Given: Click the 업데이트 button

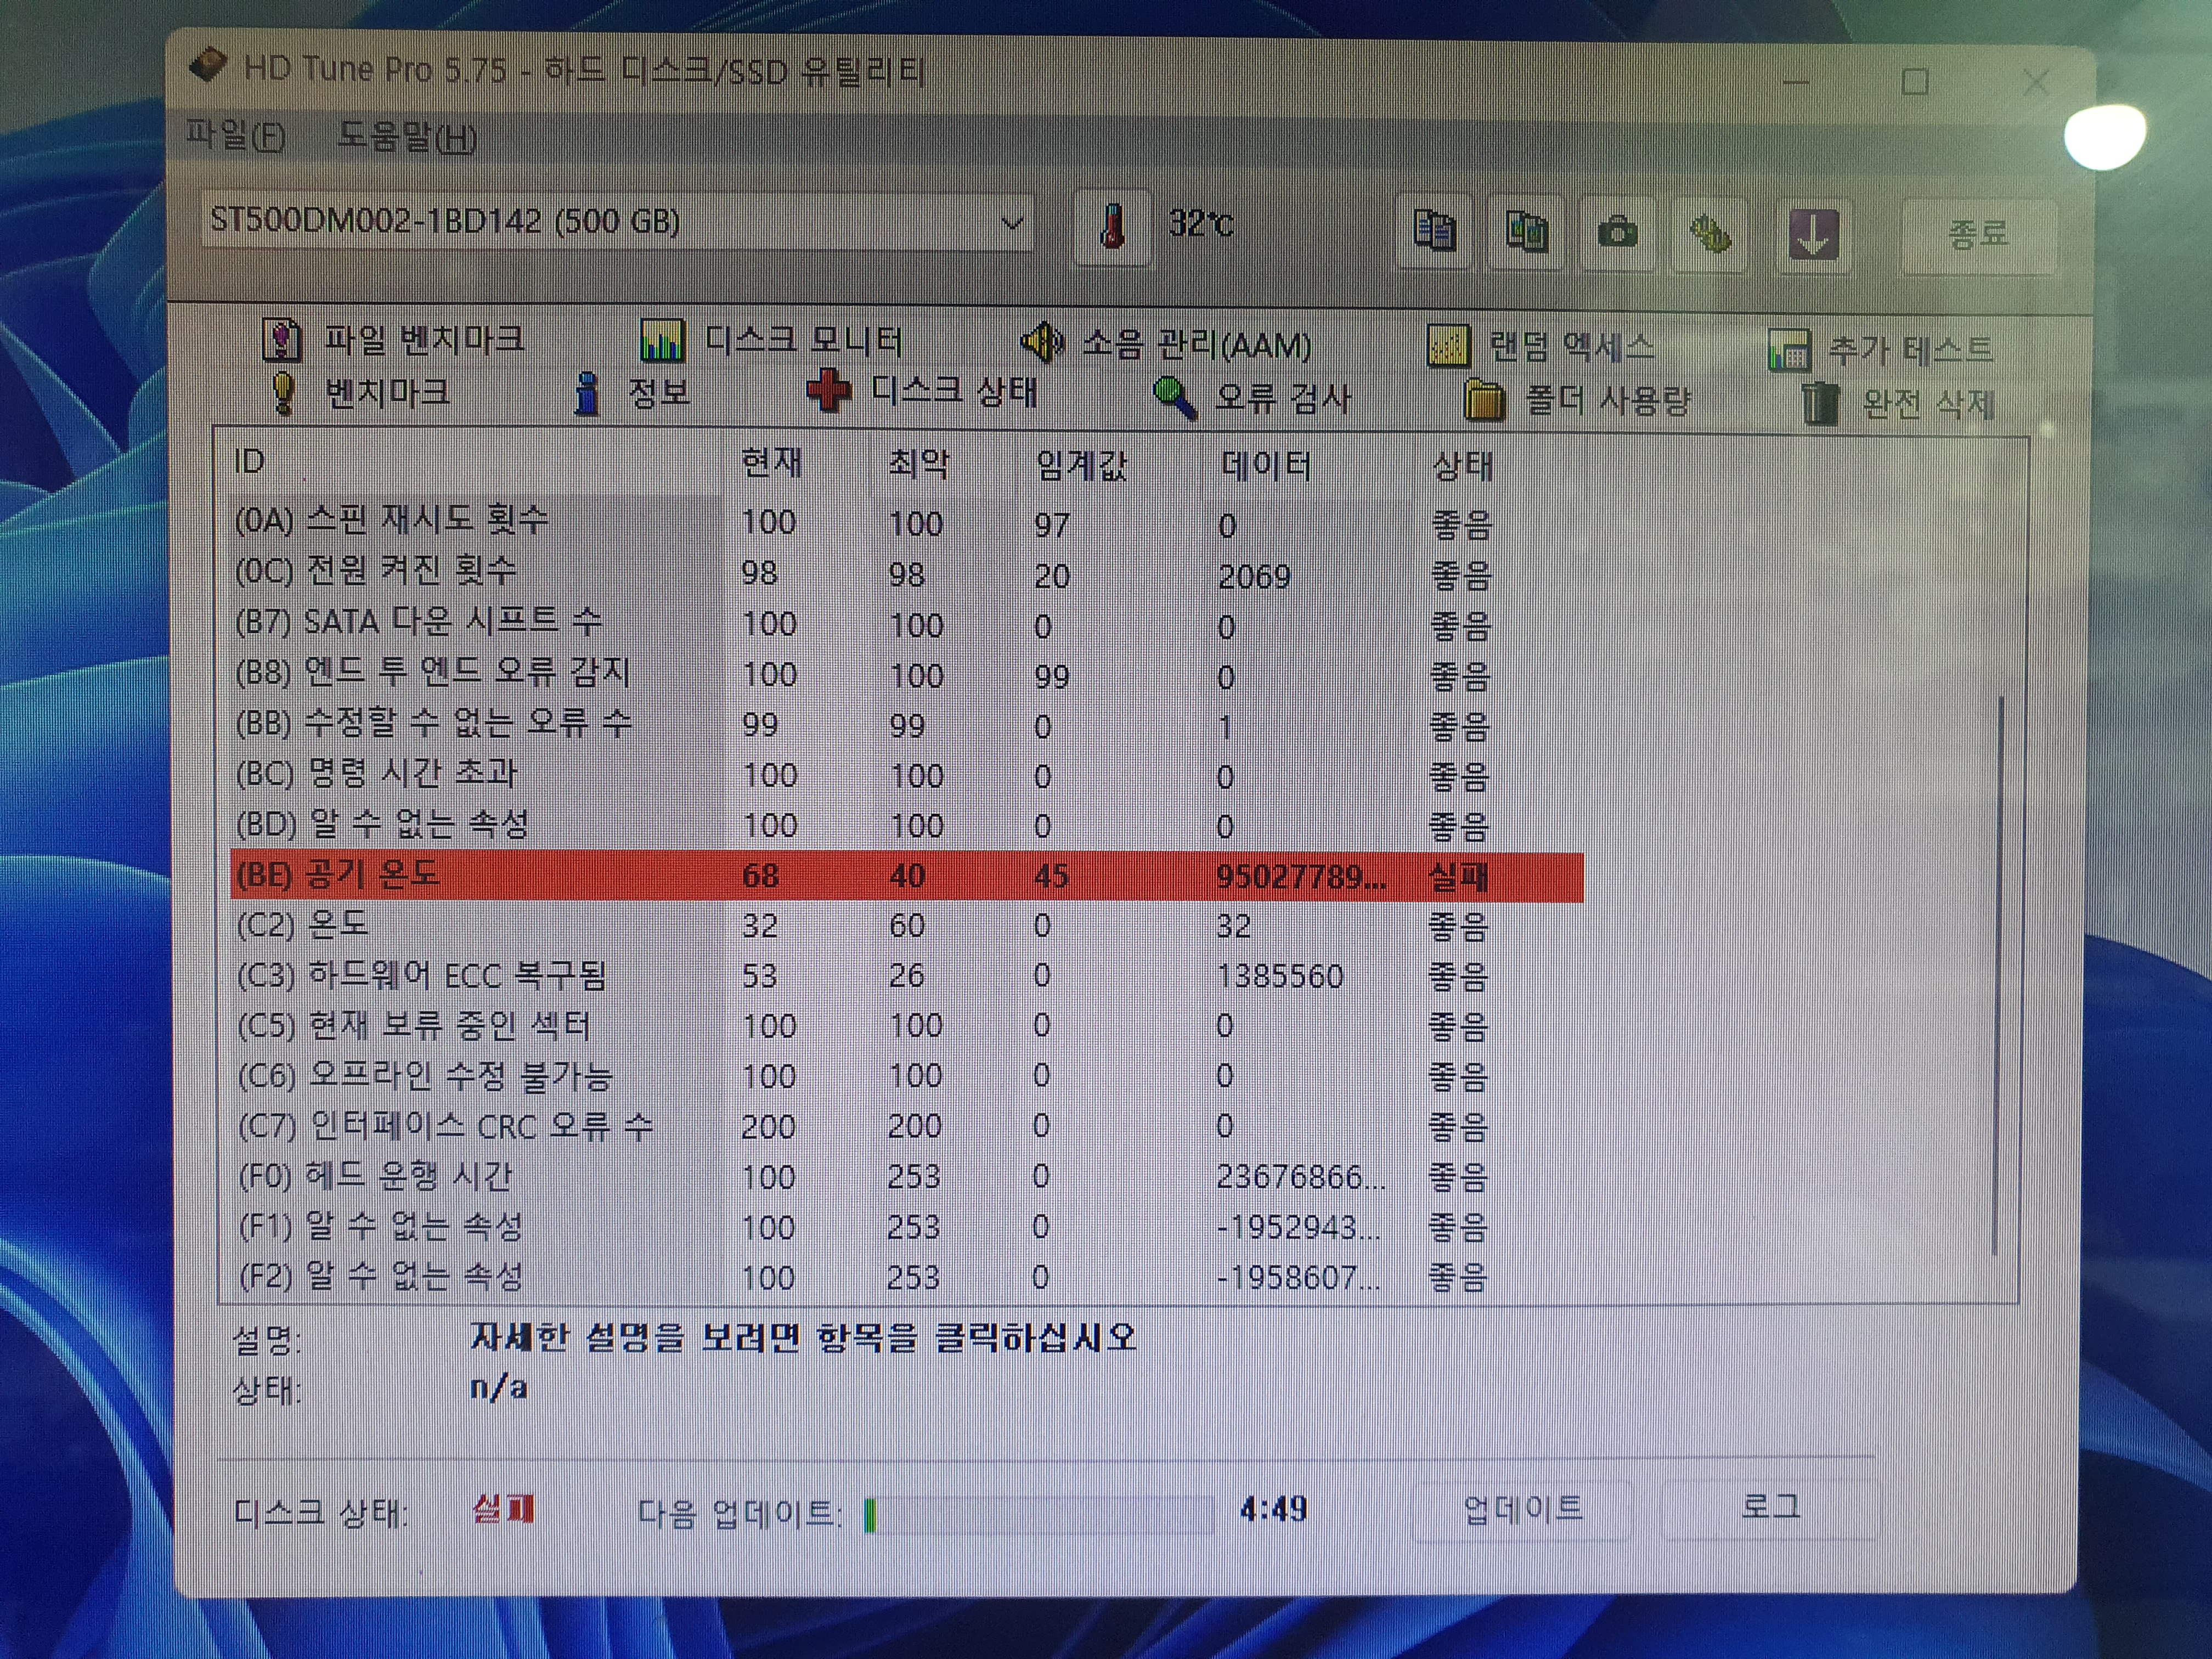Looking at the screenshot, I should (1522, 1509).
